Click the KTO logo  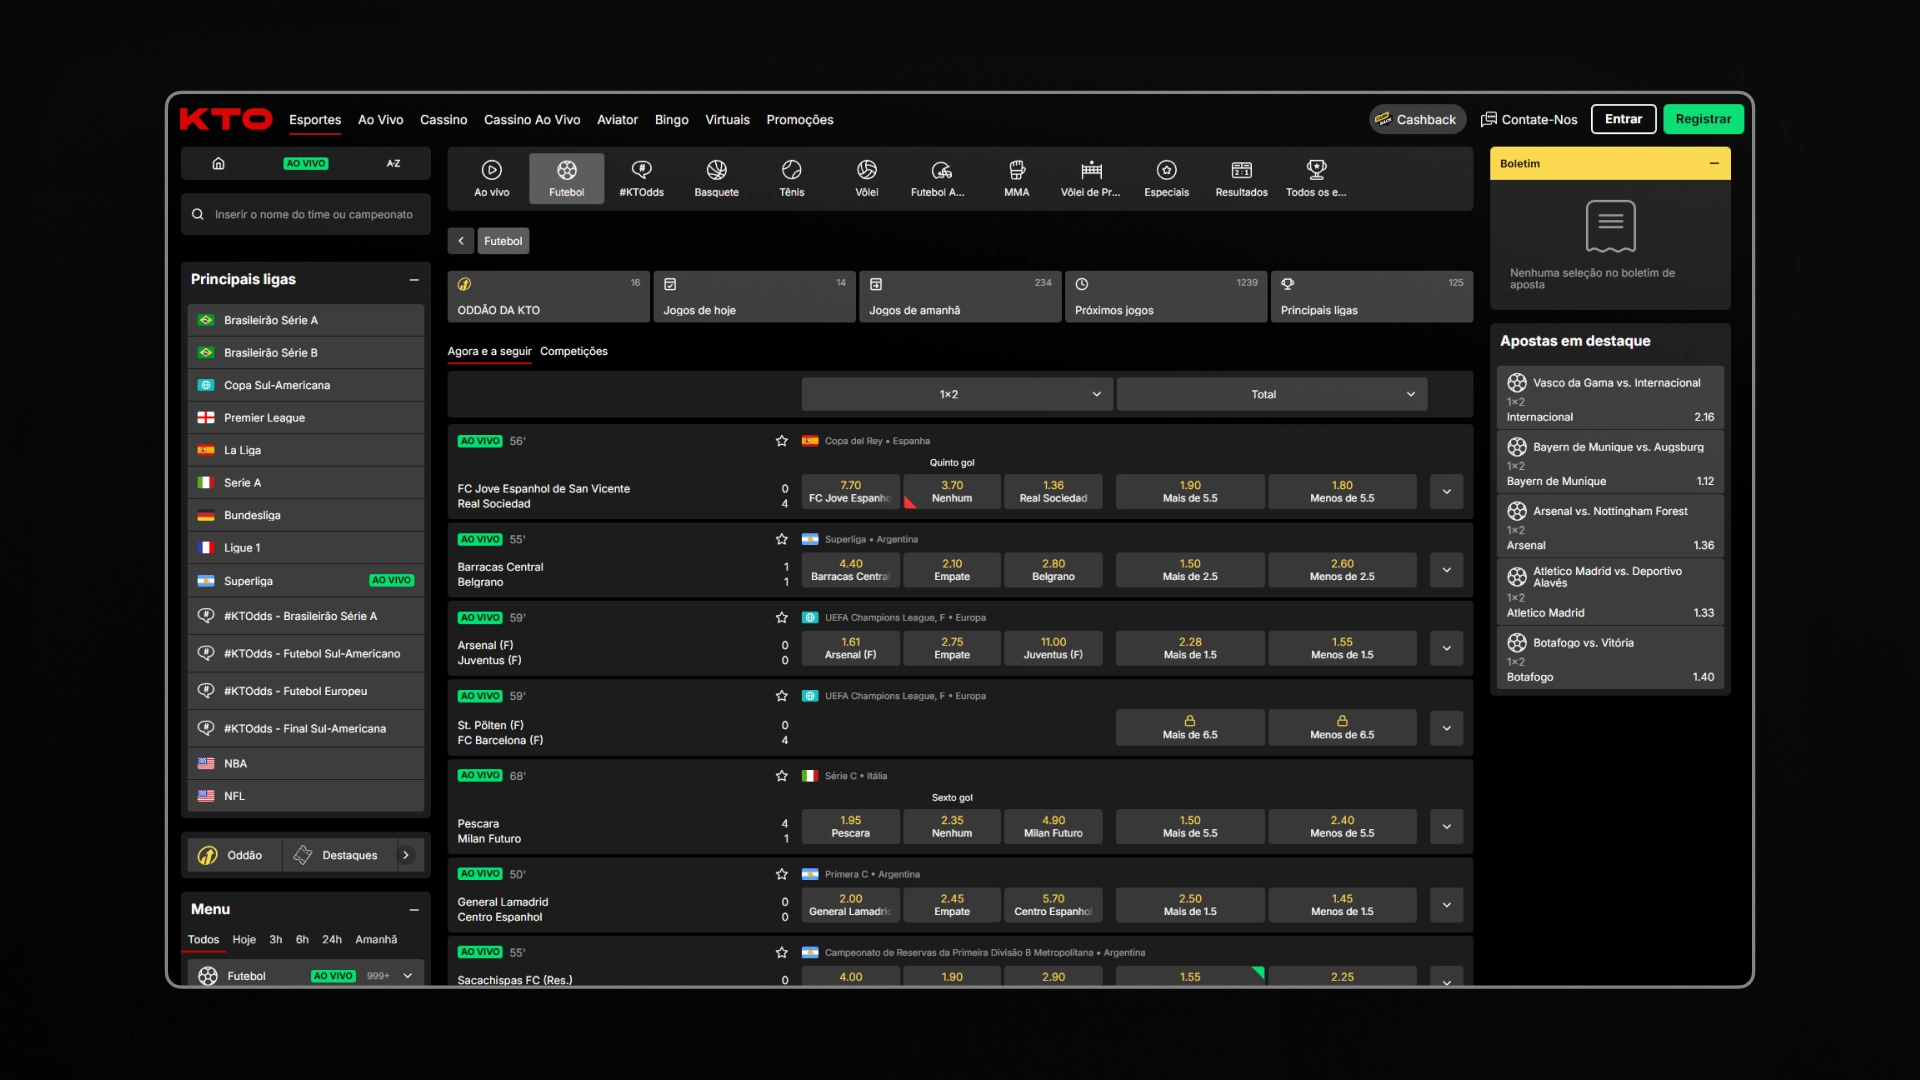coord(226,119)
